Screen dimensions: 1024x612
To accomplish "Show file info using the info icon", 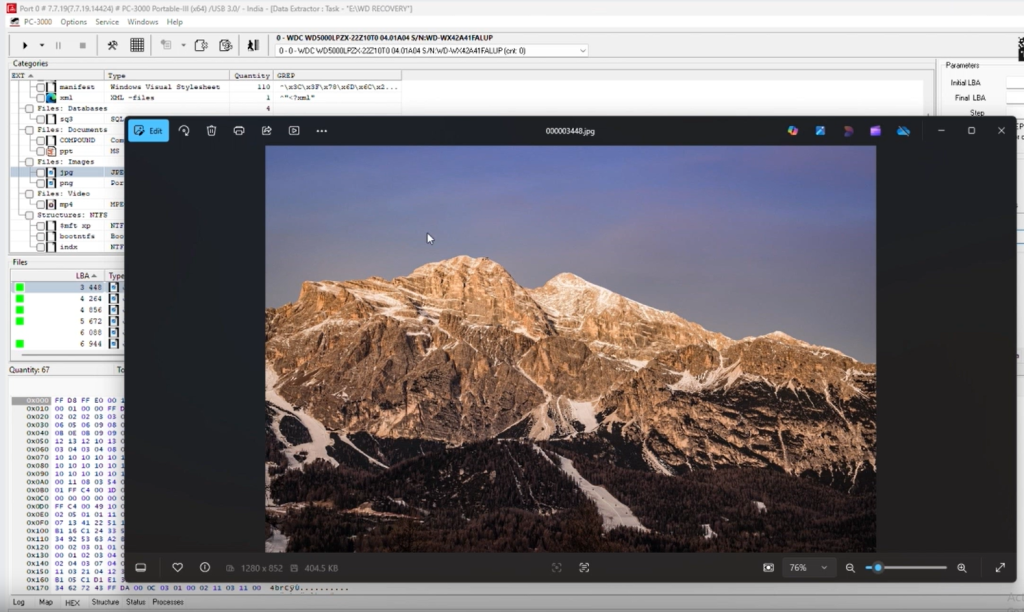I will point(205,567).
